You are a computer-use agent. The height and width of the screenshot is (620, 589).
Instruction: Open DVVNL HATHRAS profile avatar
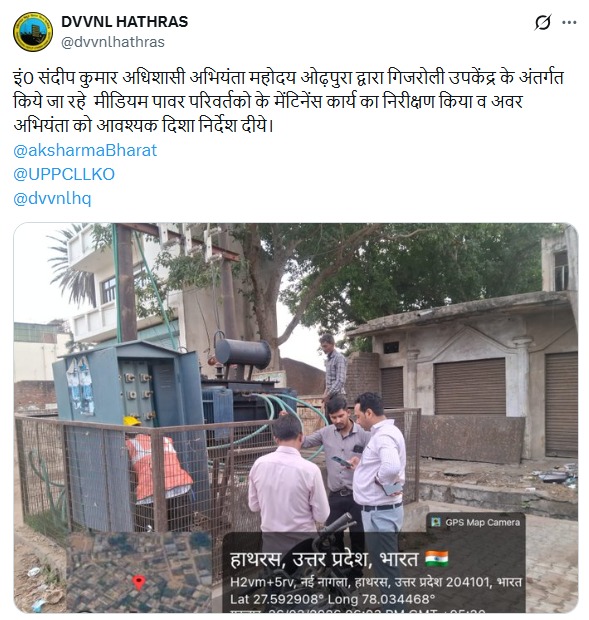pos(33,32)
